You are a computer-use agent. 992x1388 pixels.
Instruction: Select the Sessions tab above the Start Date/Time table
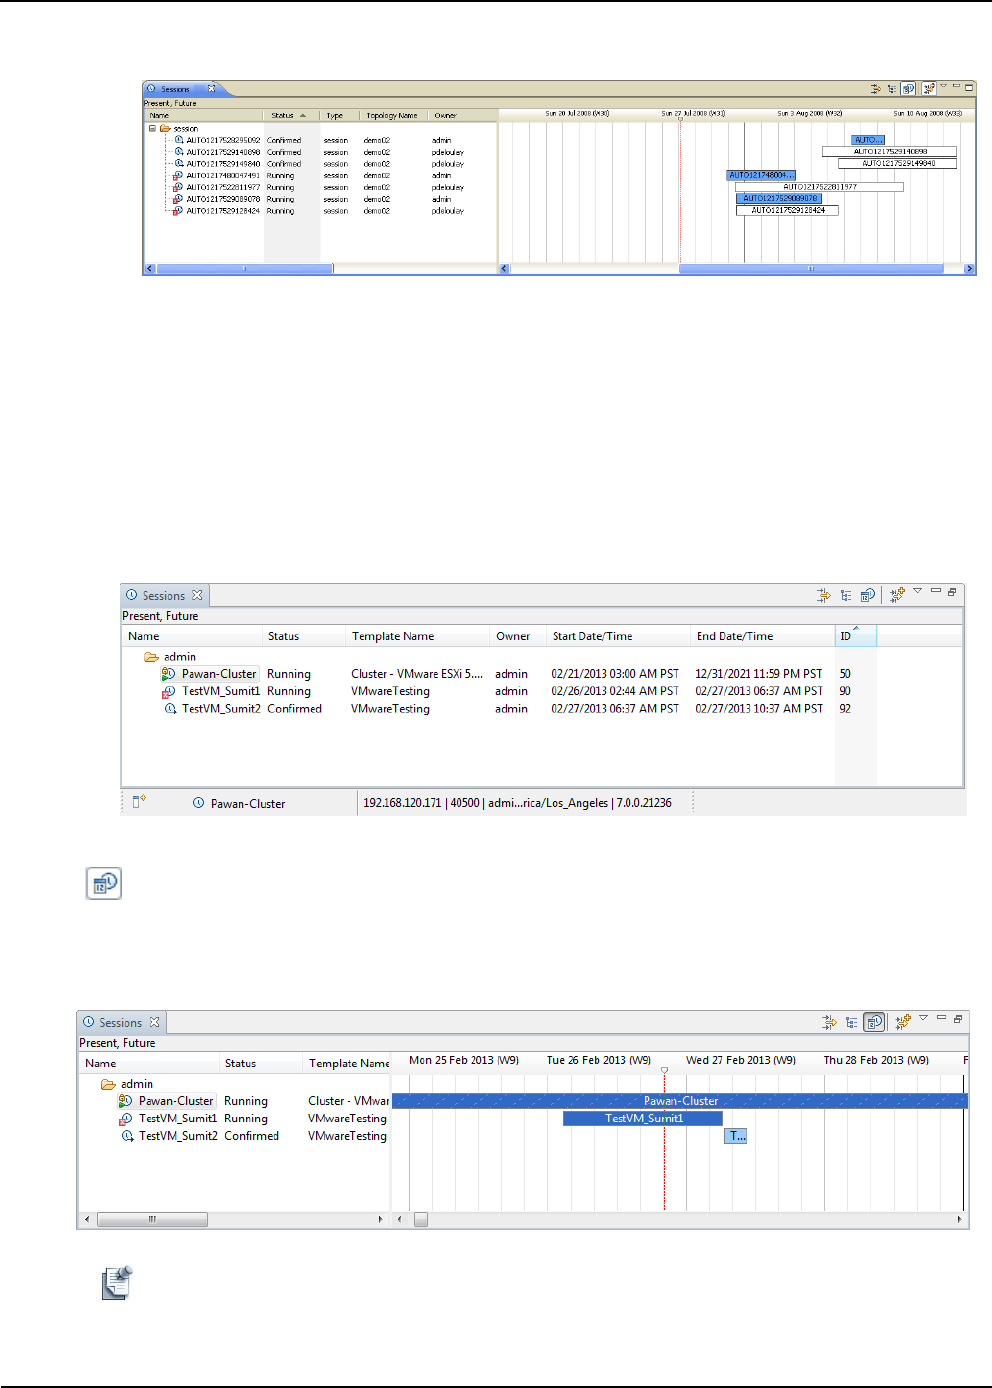click(x=163, y=595)
